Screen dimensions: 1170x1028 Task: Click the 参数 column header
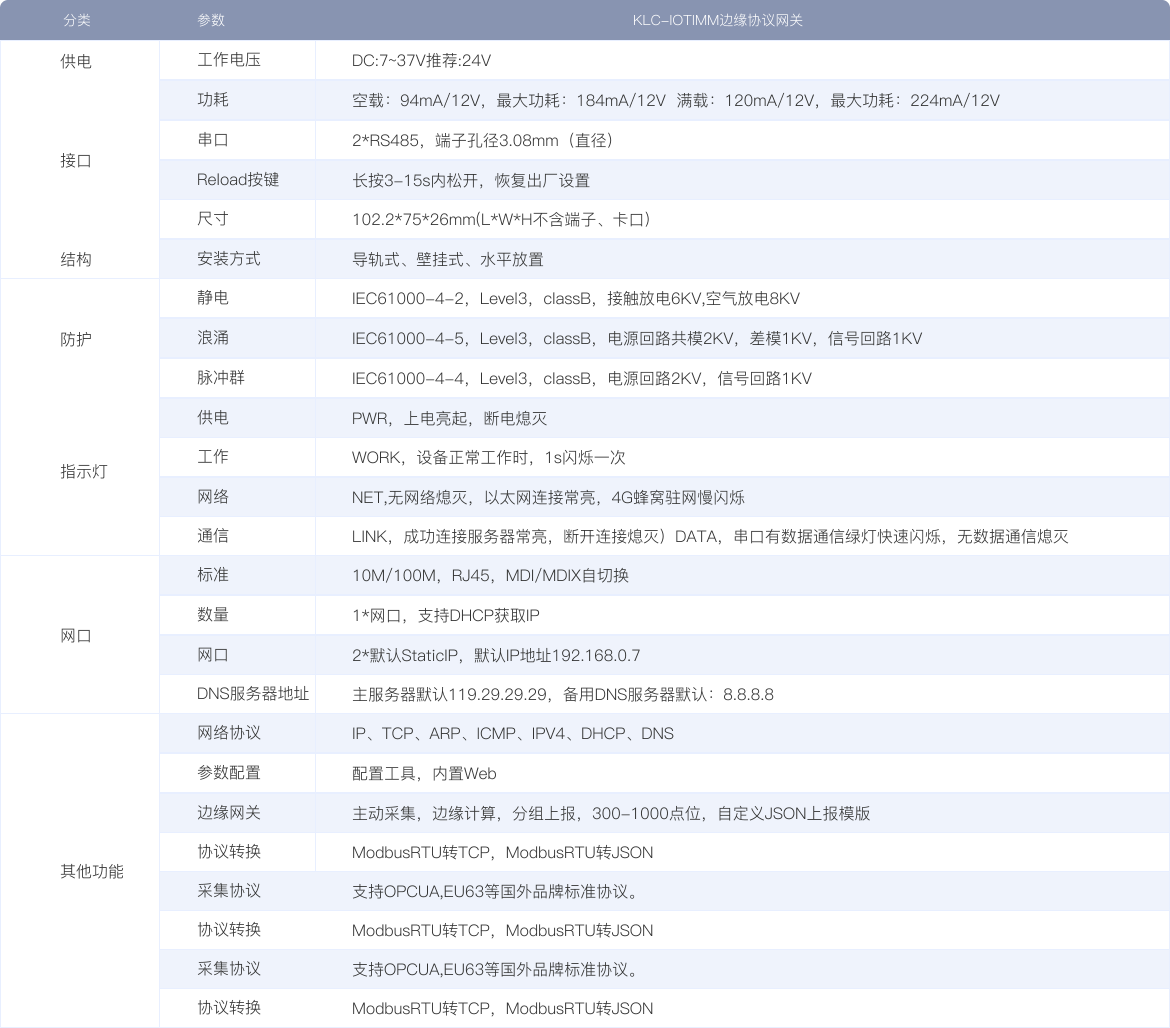pos(212,20)
